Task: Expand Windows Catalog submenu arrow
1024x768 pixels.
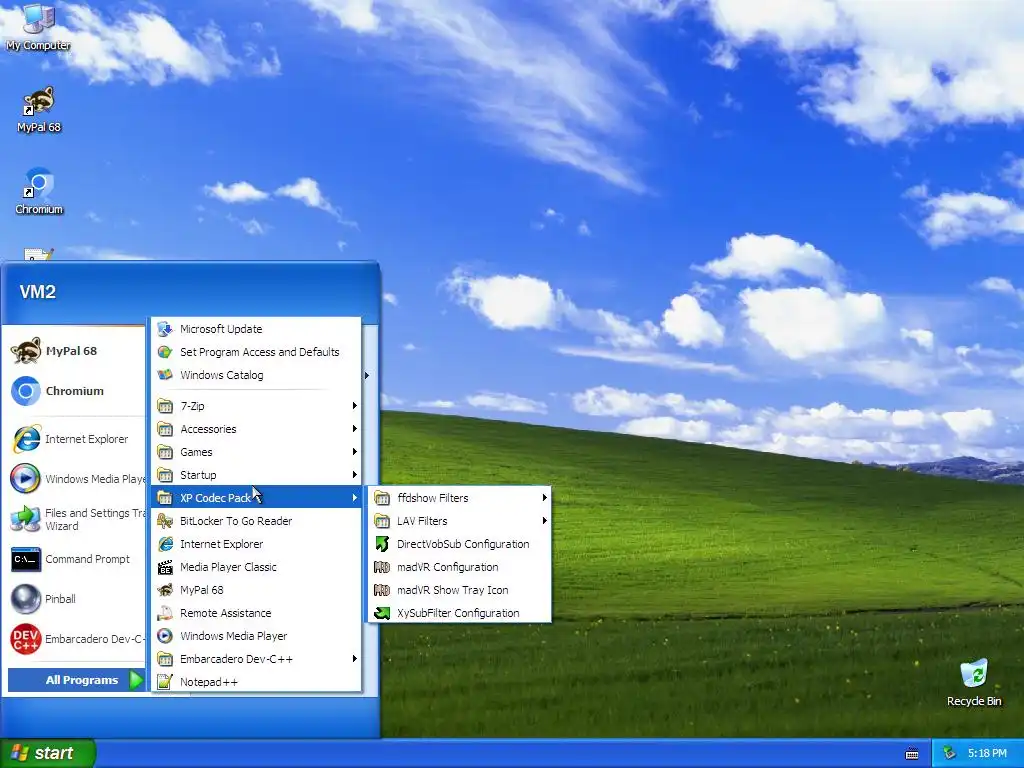Action: (x=366, y=375)
